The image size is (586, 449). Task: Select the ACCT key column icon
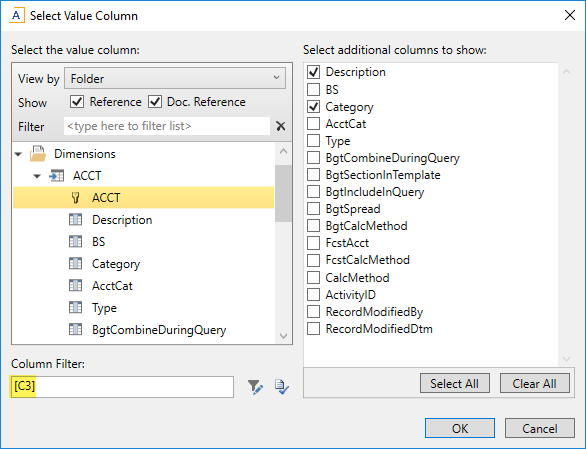pyautogui.click(x=75, y=197)
